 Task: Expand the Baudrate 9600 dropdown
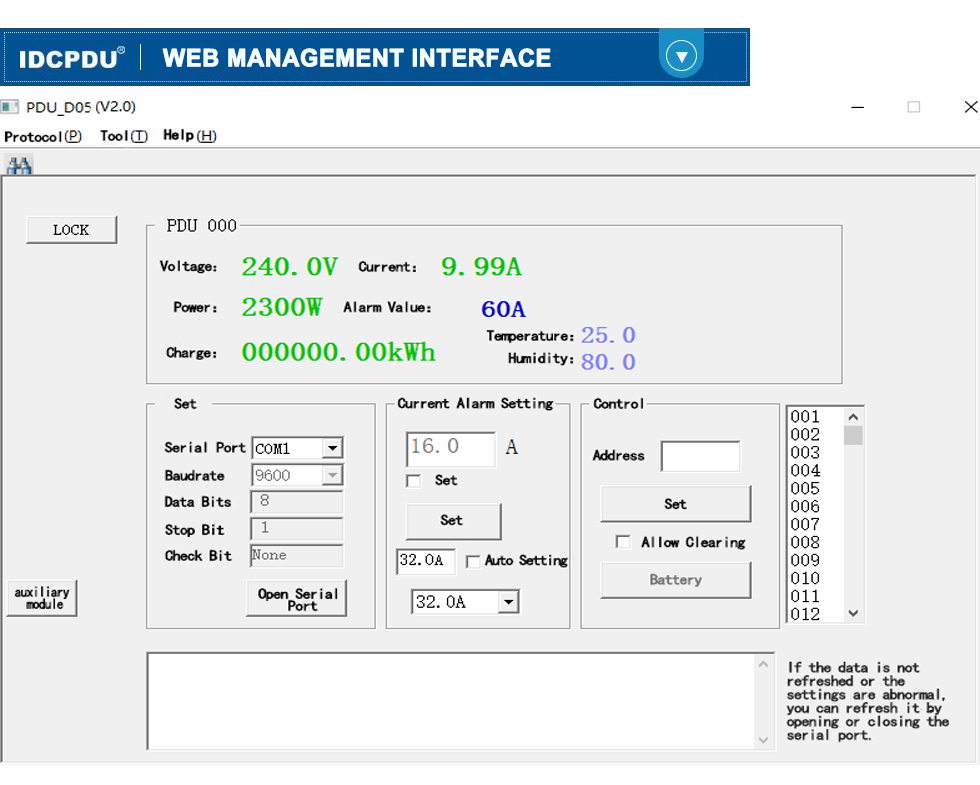(332, 475)
